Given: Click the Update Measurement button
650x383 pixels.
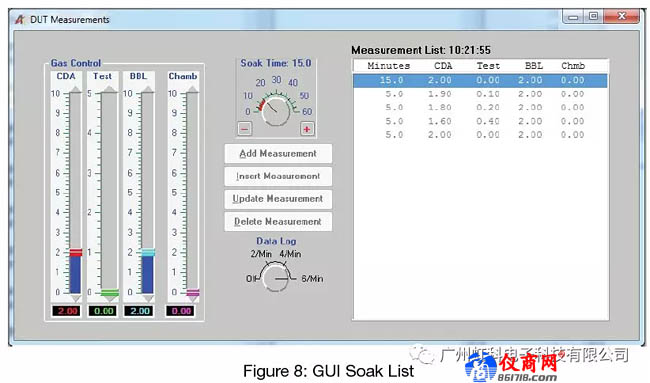Looking at the screenshot, I should [x=278, y=199].
